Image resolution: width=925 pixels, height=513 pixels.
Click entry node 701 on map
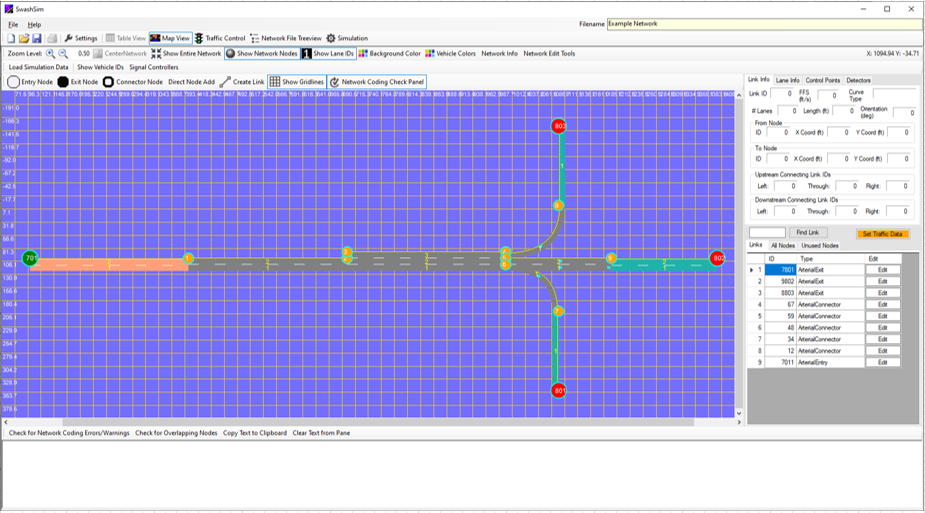30,258
